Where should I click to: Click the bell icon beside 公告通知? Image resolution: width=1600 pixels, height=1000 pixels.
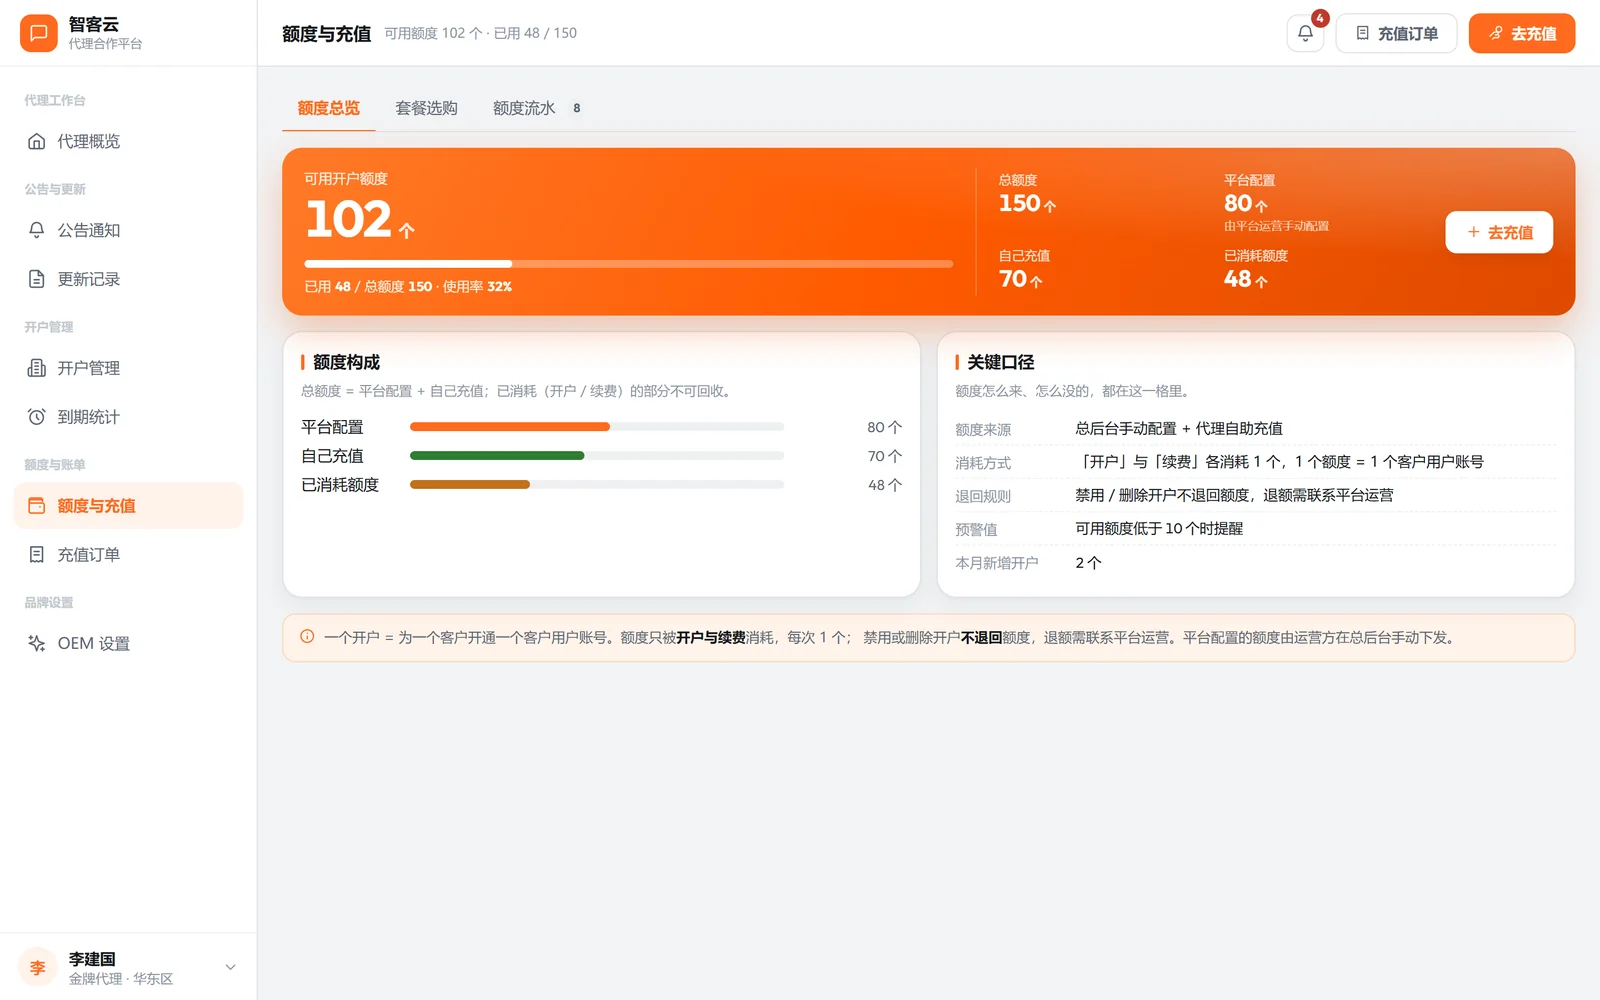click(x=37, y=230)
